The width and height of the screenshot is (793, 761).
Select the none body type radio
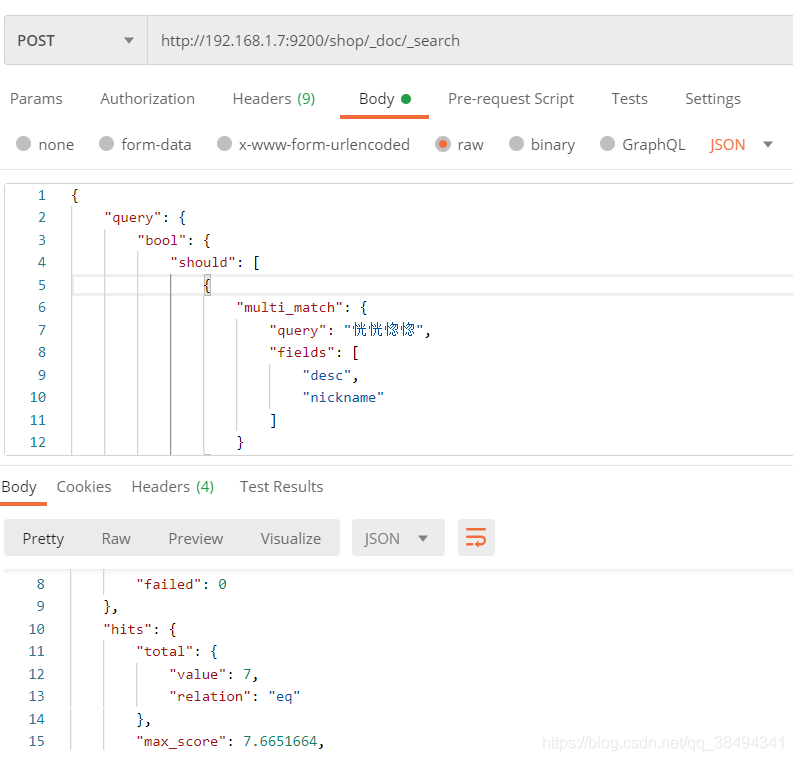point(24,144)
